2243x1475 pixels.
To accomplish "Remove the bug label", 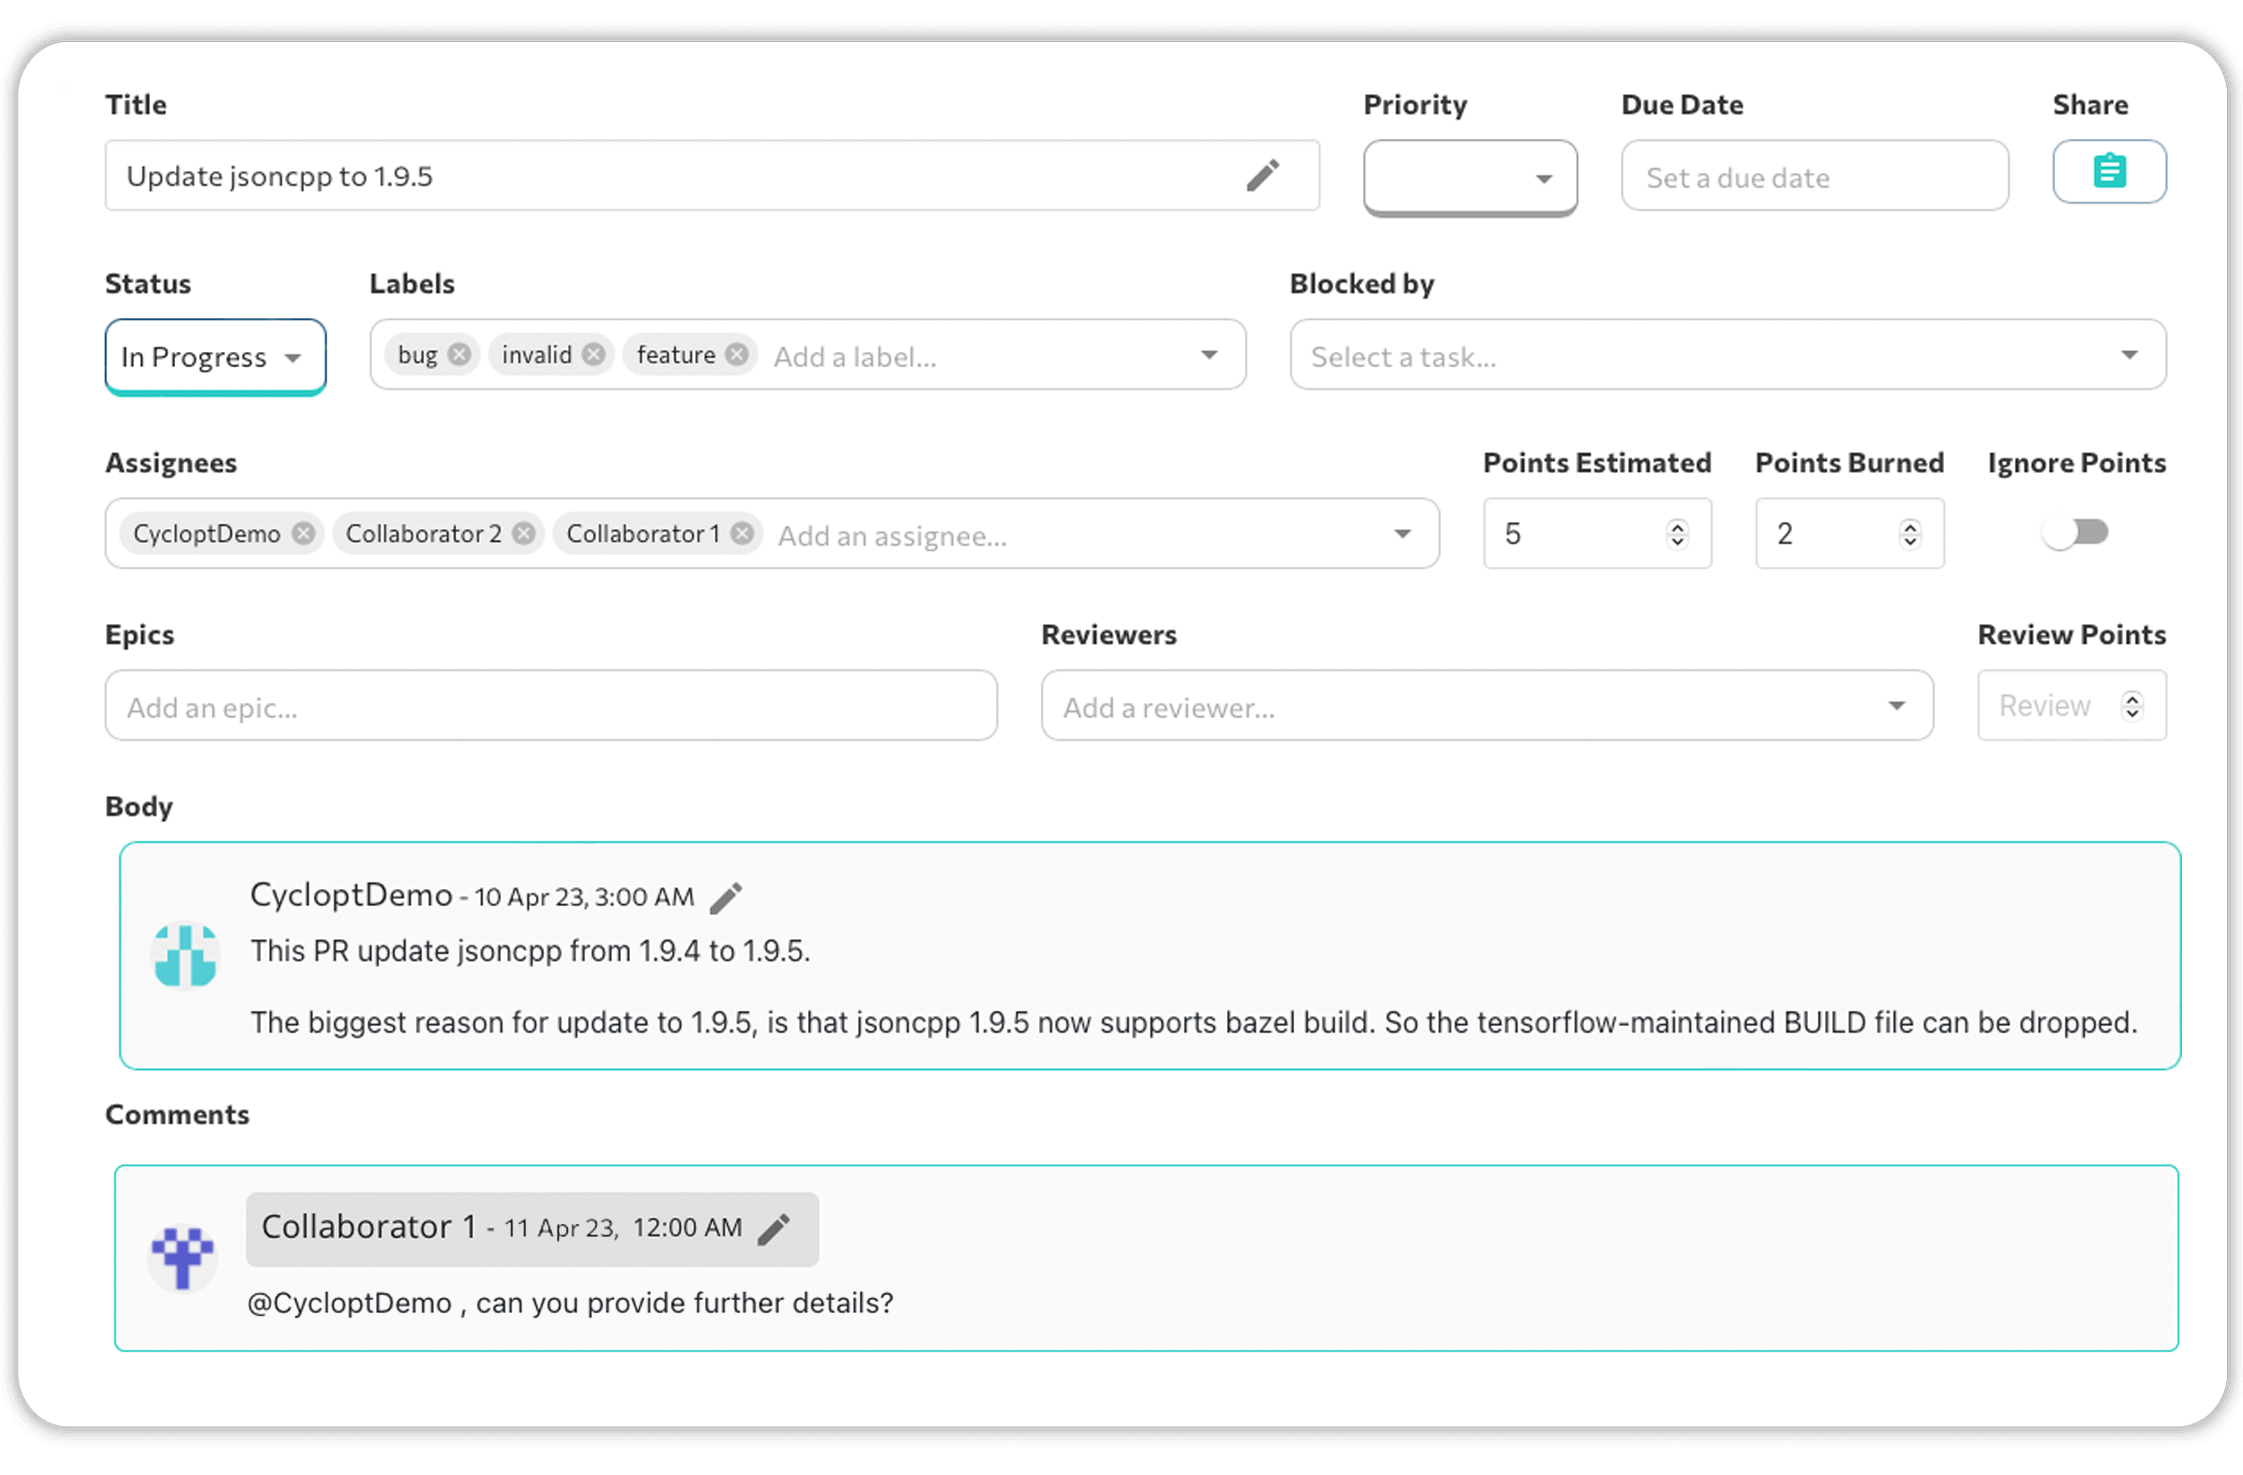I will (459, 354).
